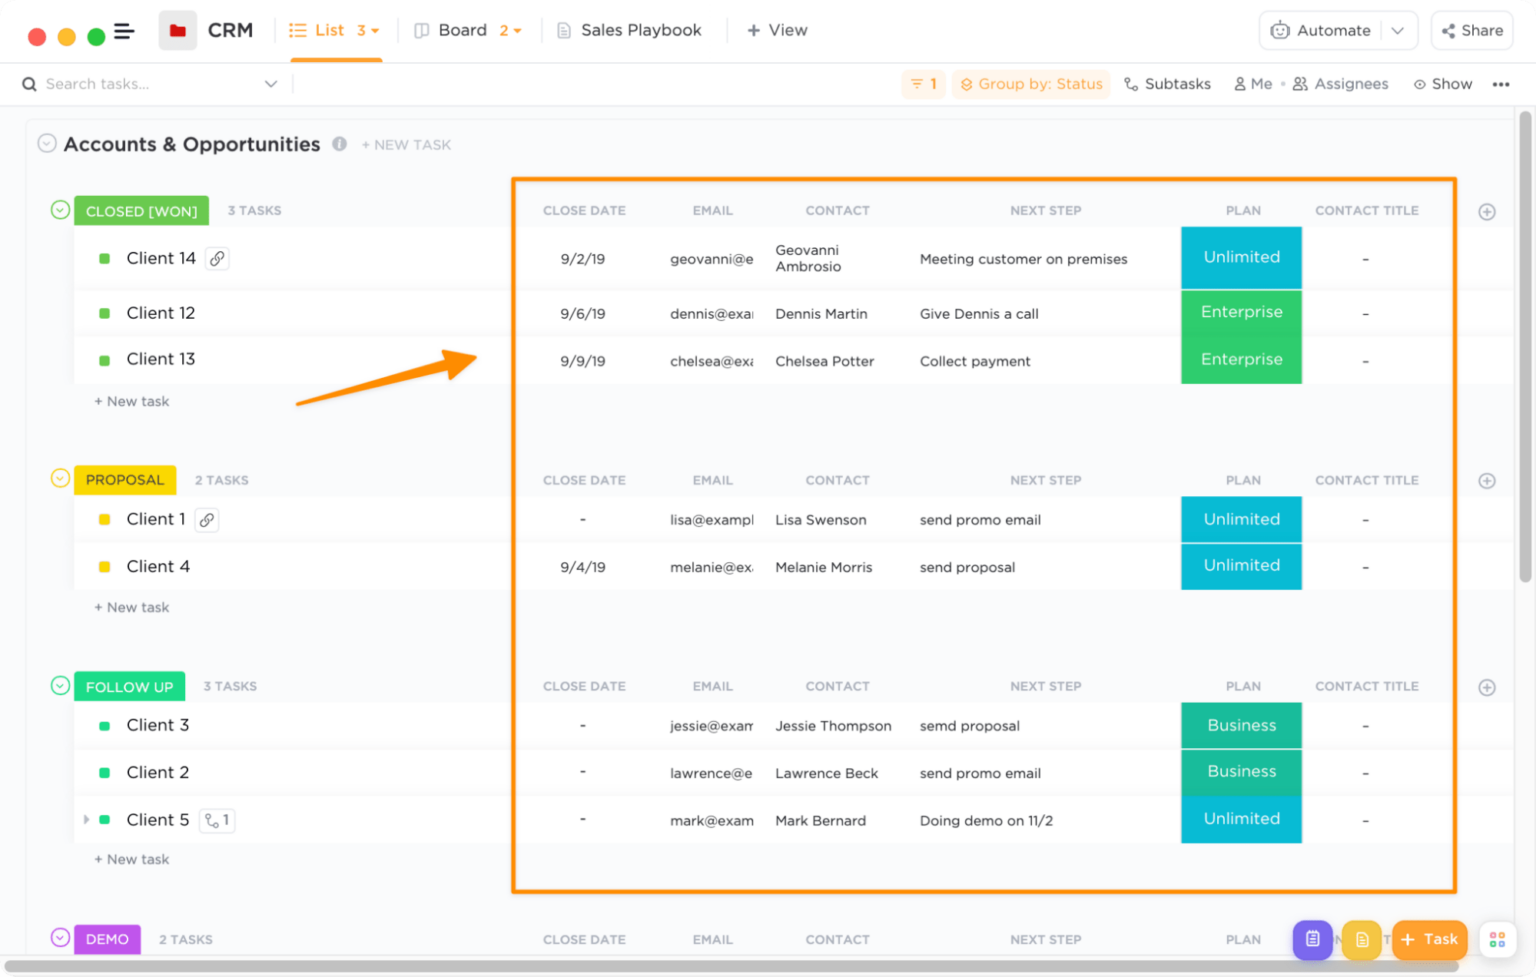Image resolution: width=1536 pixels, height=977 pixels.
Task: Open the filter icon showing 1 active filter
Action: [922, 84]
